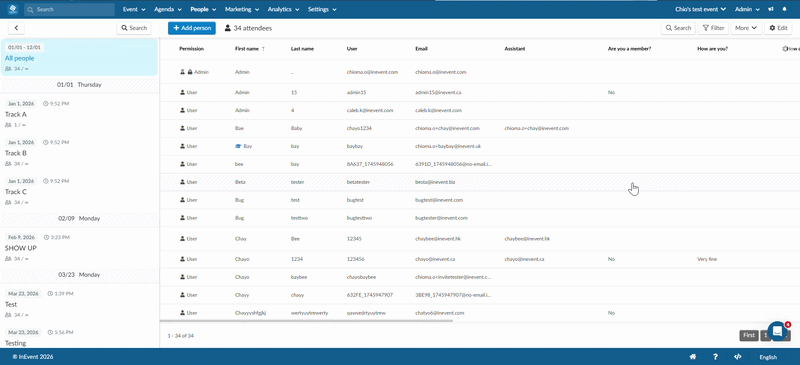Click the attendee list Search button
The height and width of the screenshot is (365, 800).
678,28
